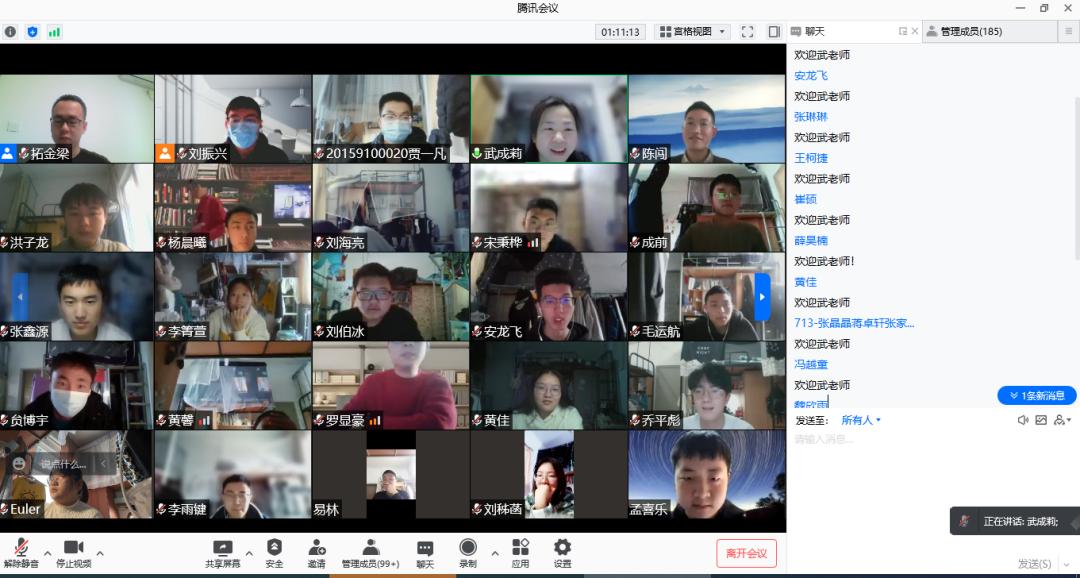Start recording with the 录制 button
Screen dimensions: 1080x578
pyautogui.click(x=468, y=548)
